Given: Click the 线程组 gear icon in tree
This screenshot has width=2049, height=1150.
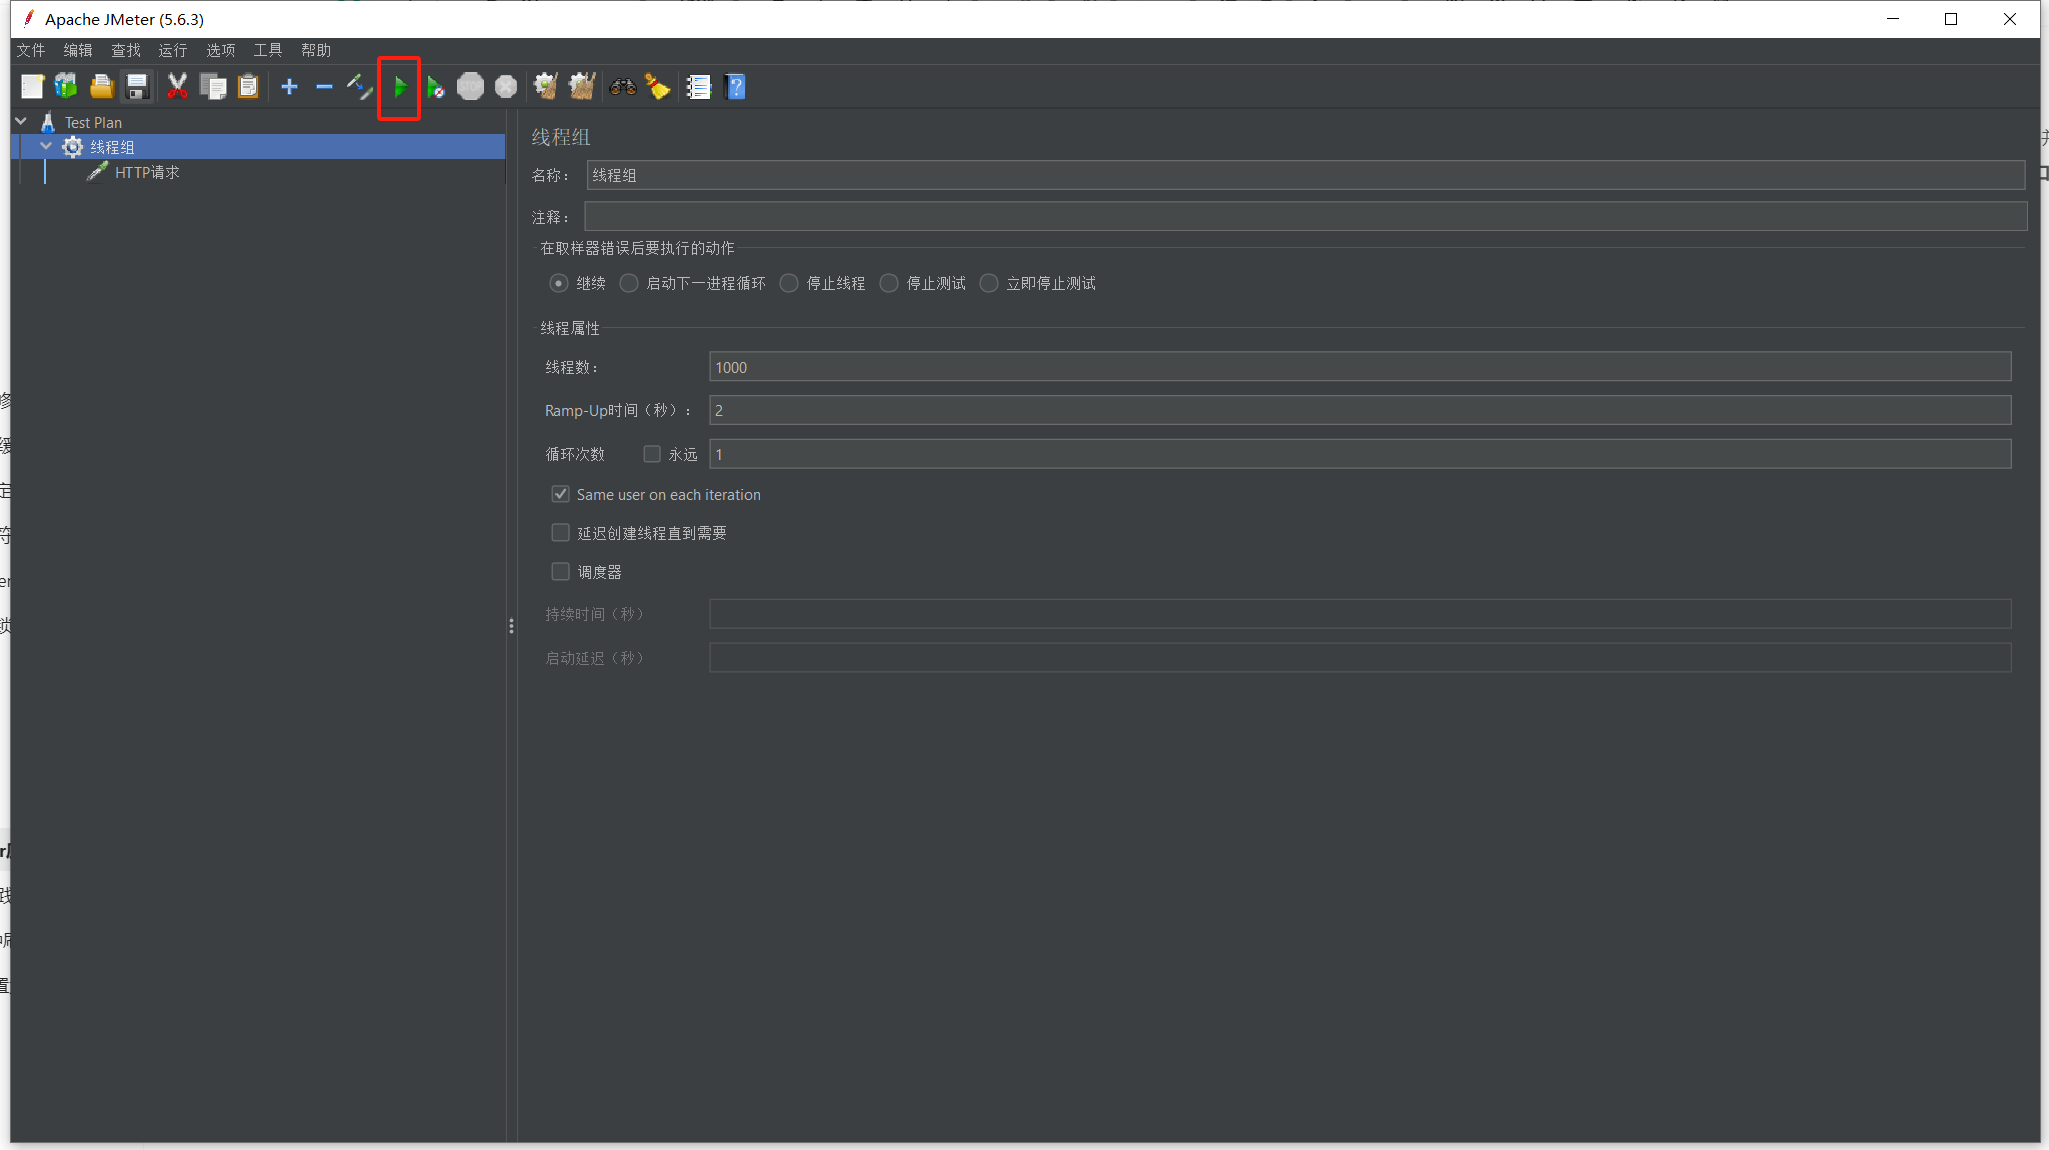Looking at the screenshot, I should point(72,147).
